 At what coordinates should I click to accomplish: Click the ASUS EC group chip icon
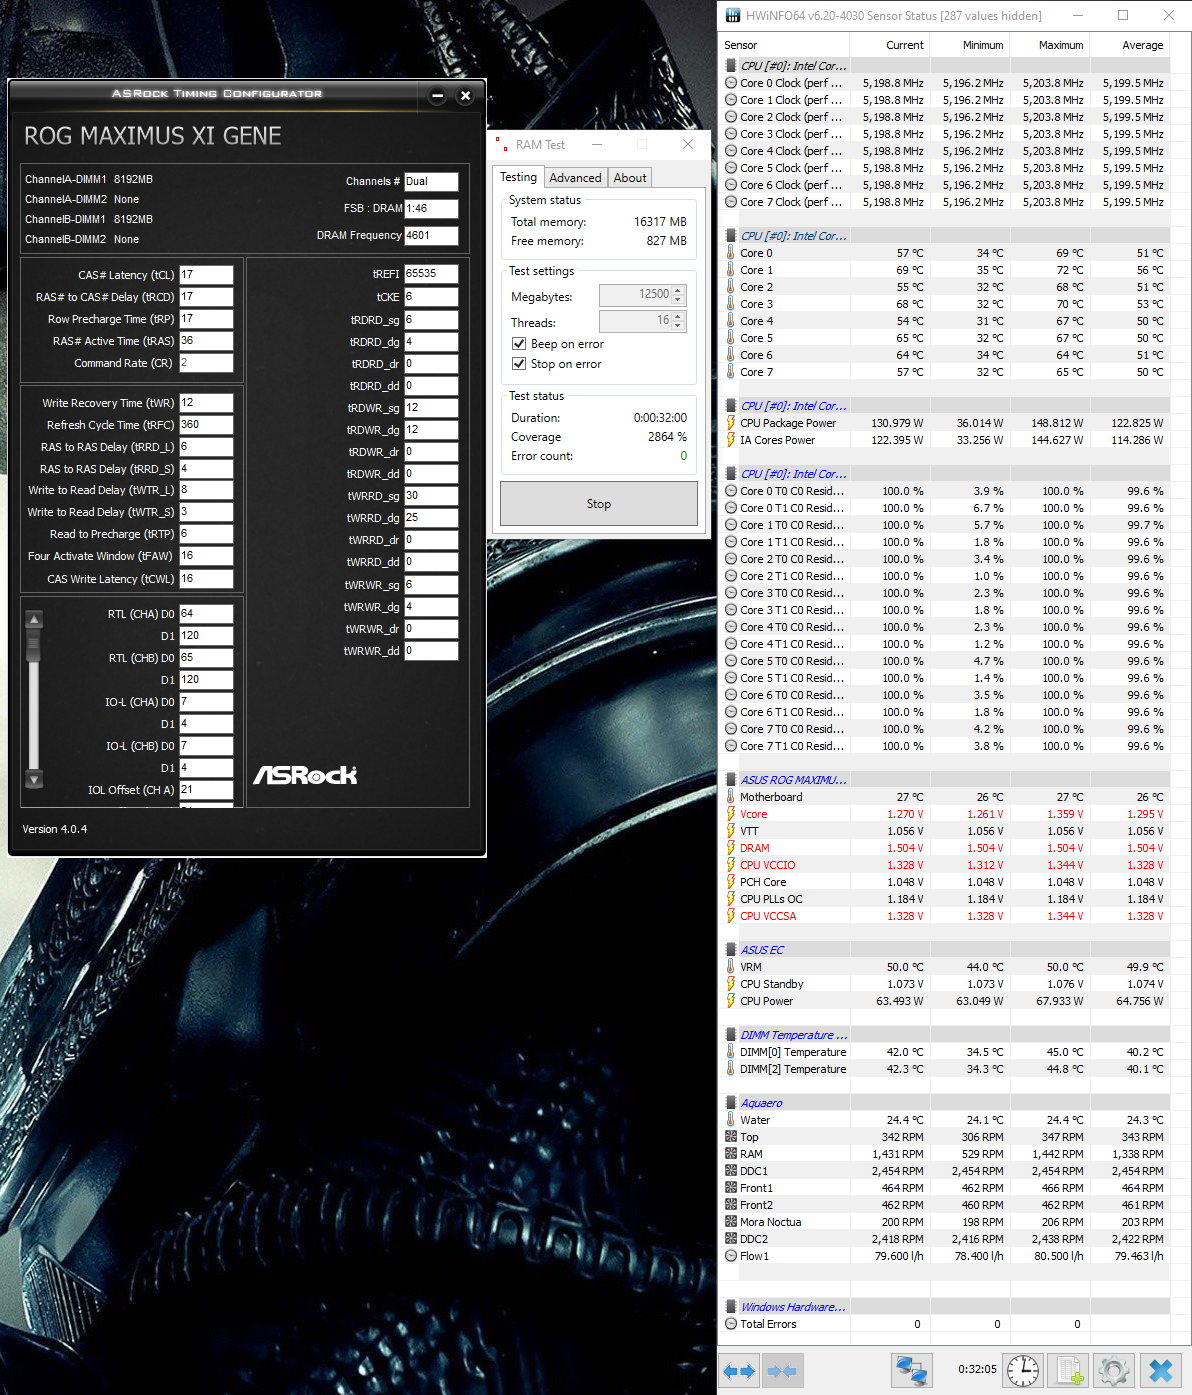731,950
